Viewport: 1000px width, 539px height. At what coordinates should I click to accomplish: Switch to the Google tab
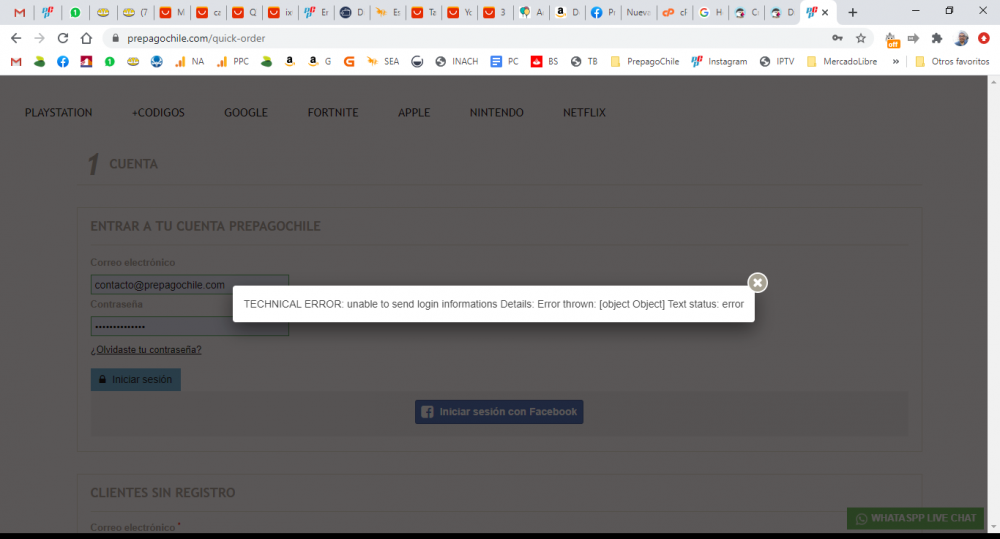[710, 12]
